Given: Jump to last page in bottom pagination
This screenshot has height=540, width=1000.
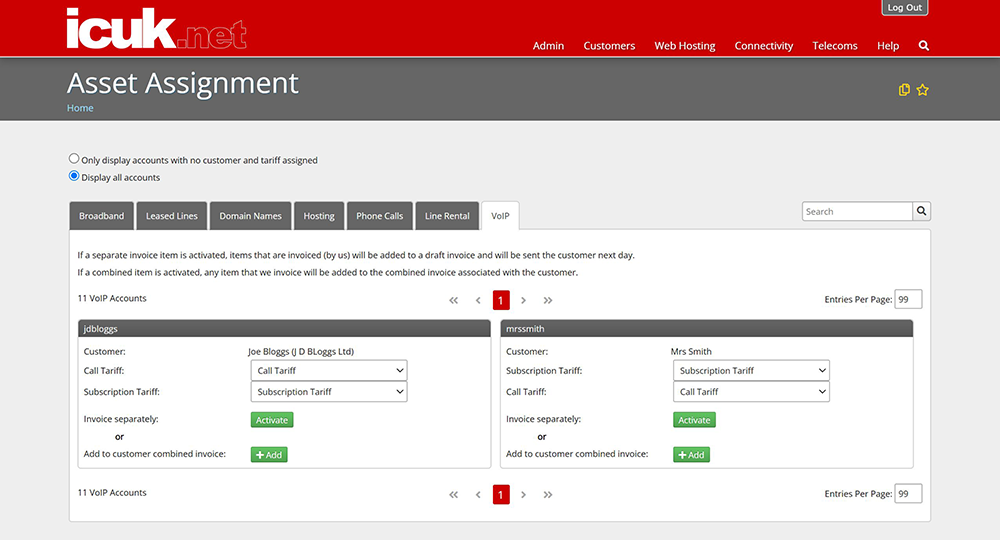Looking at the screenshot, I should pos(547,495).
